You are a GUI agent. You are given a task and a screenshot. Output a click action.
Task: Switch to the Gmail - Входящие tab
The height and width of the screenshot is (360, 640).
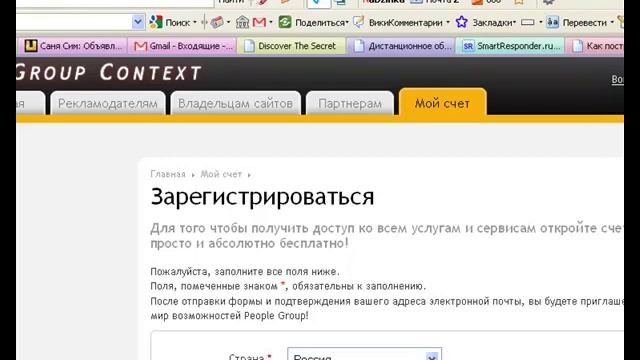182,46
